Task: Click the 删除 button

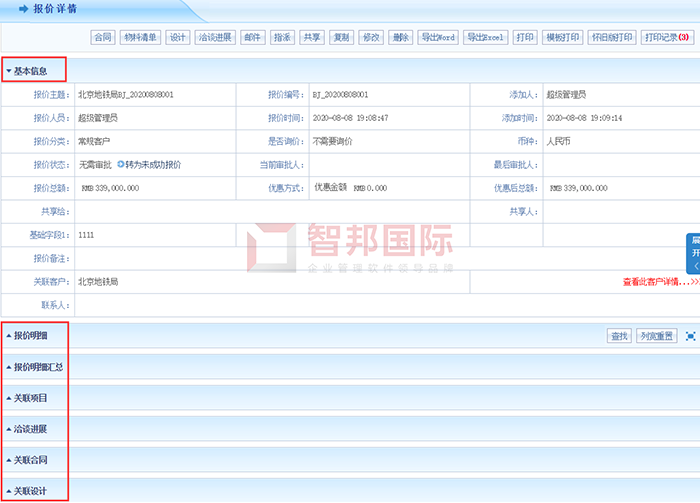Action: click(400, 37)
